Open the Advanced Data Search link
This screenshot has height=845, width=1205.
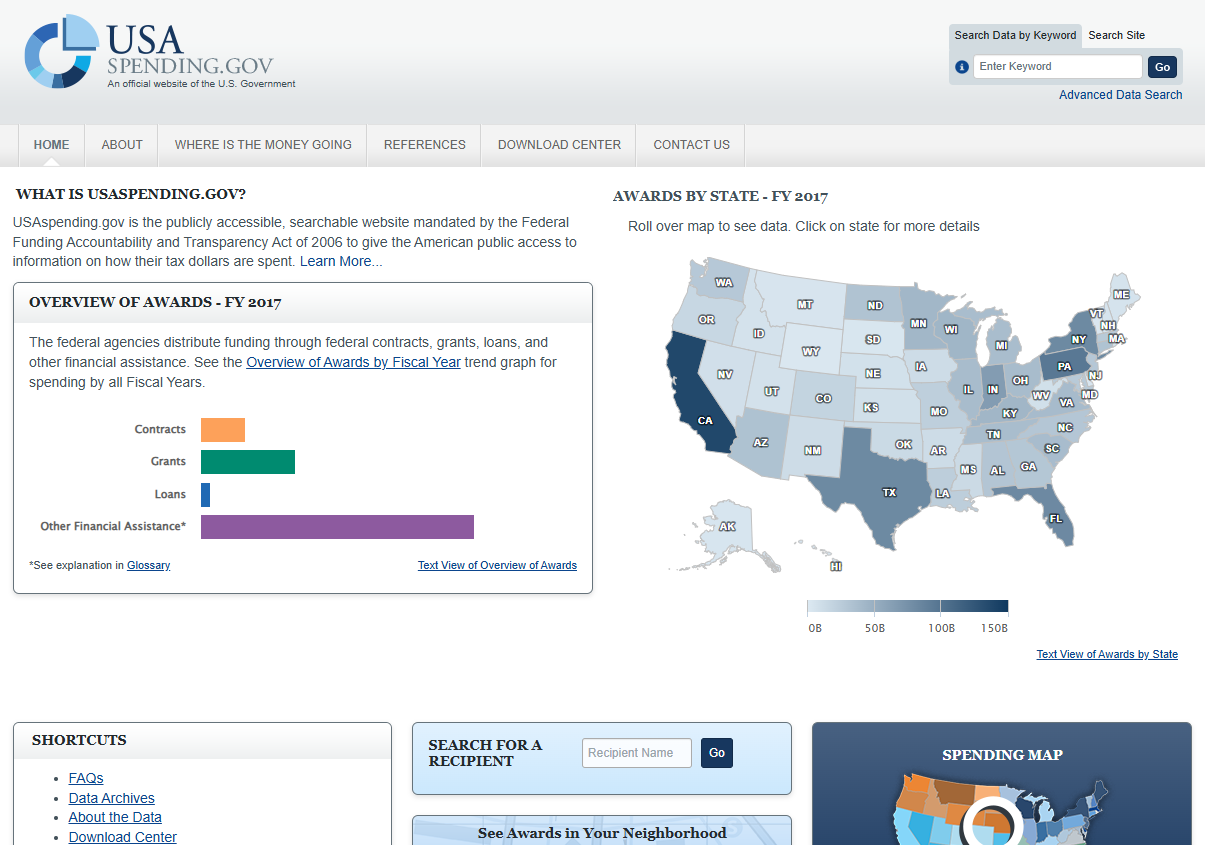click(x=1120, y=95)
